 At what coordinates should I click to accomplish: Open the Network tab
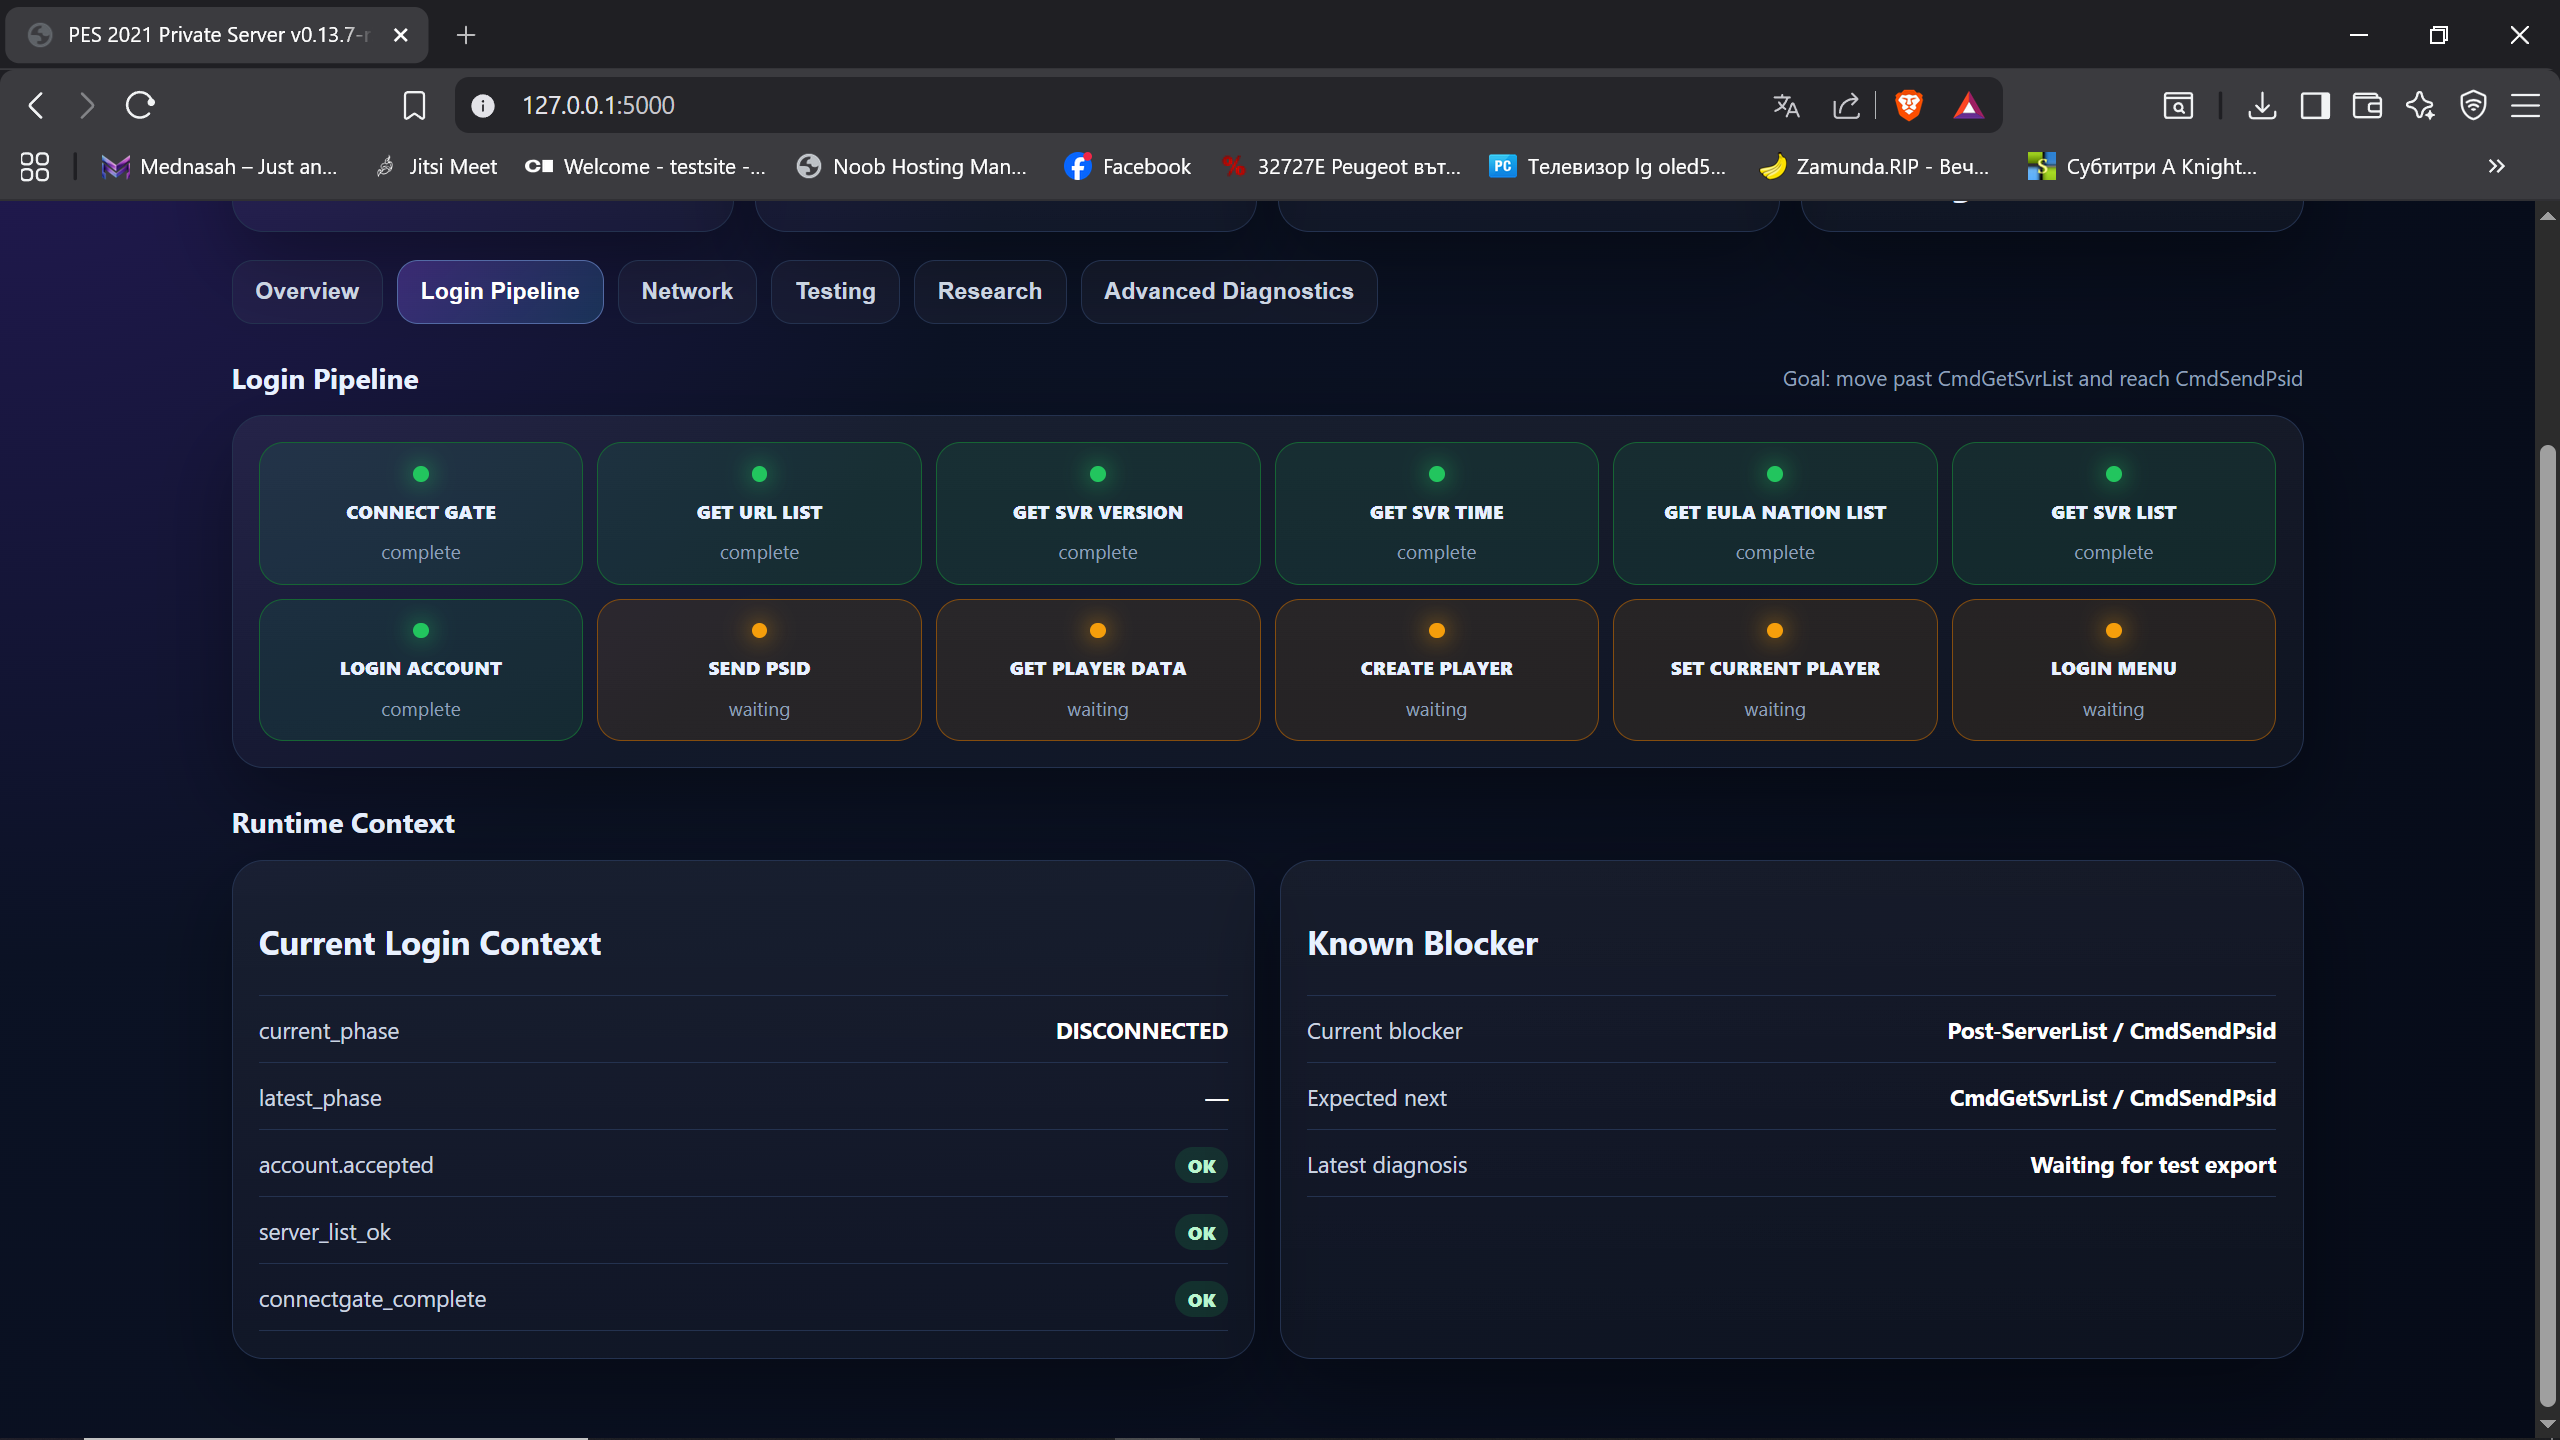(x=687, y=291)
